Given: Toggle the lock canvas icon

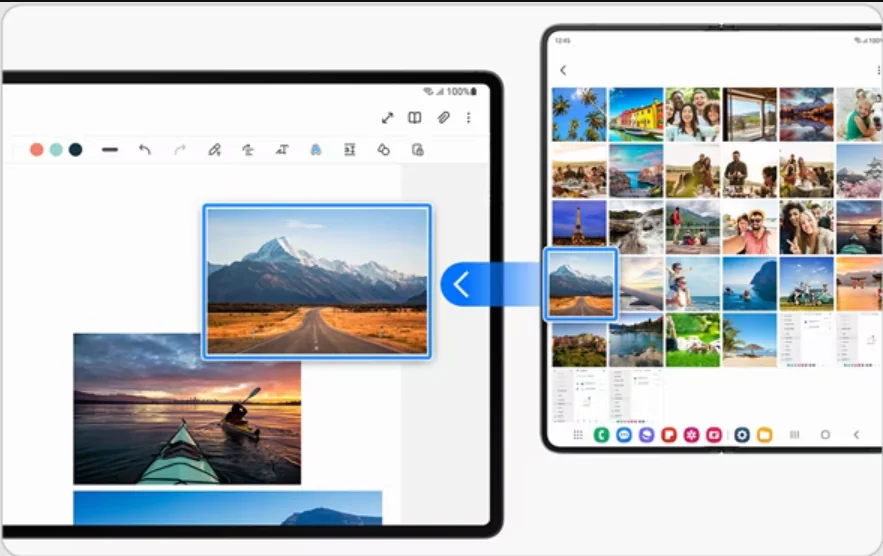Looking at the screenshot, I should click(417, 150).
